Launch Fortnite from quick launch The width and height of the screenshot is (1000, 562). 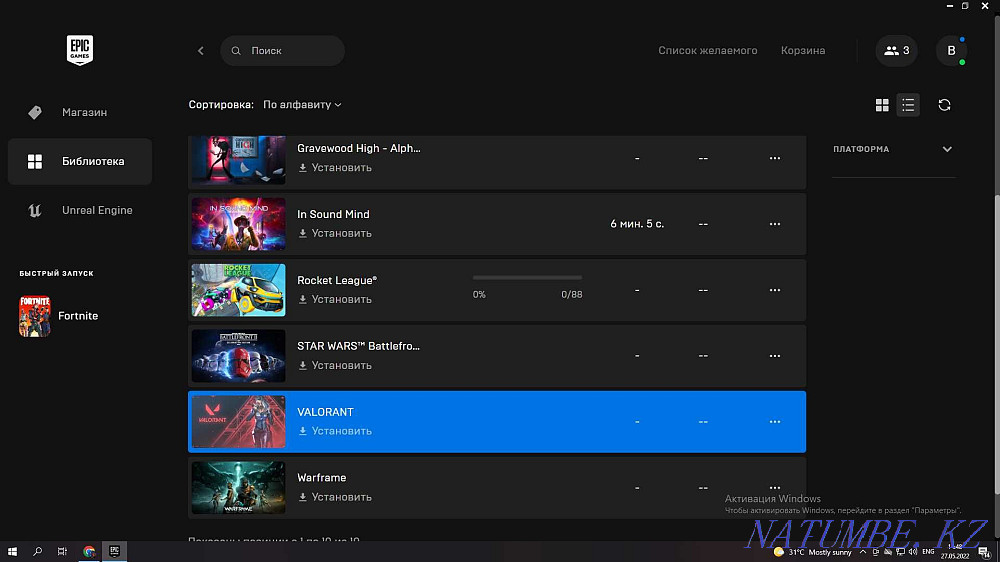(x=59, y=316)
